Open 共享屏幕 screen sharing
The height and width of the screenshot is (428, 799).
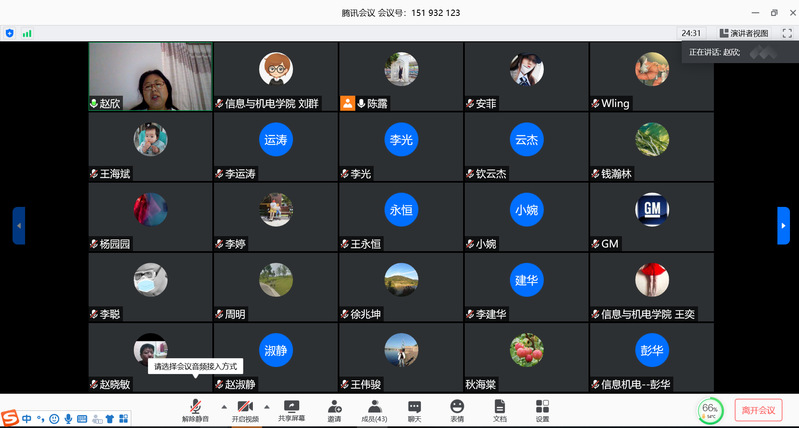tap(292, 407)
